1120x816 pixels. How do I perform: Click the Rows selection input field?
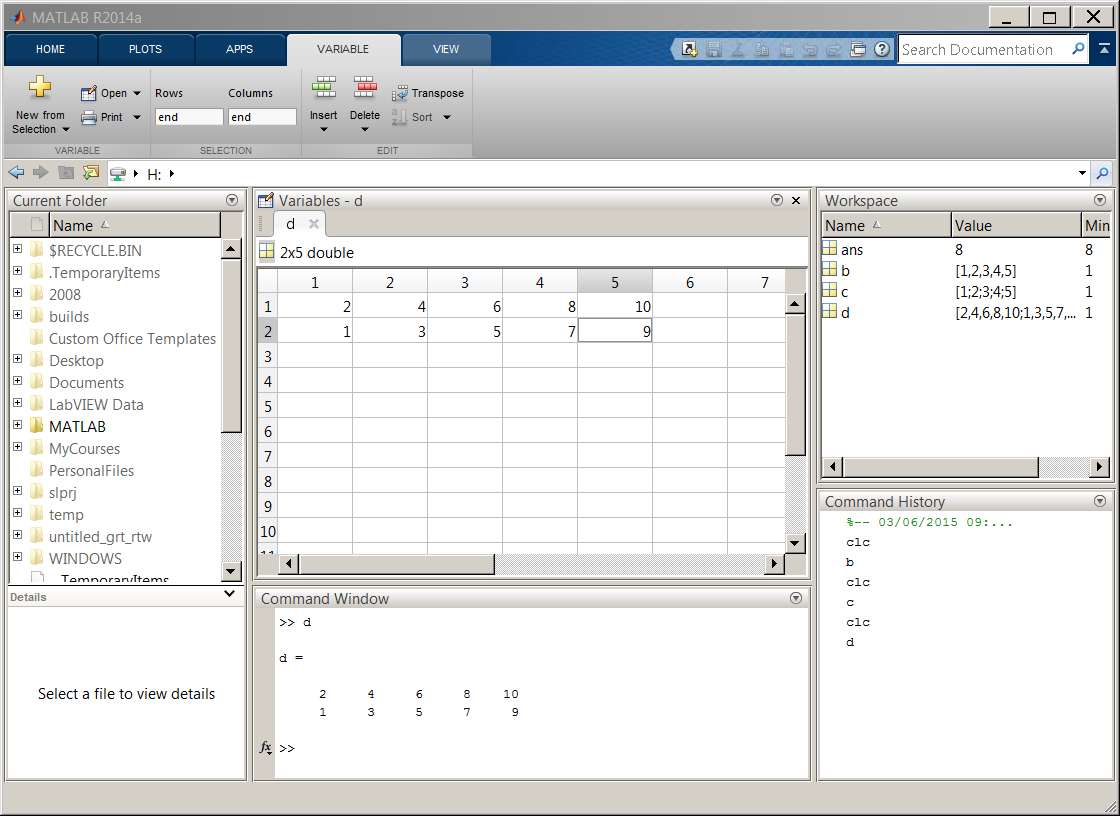click(x=189, y=117)
